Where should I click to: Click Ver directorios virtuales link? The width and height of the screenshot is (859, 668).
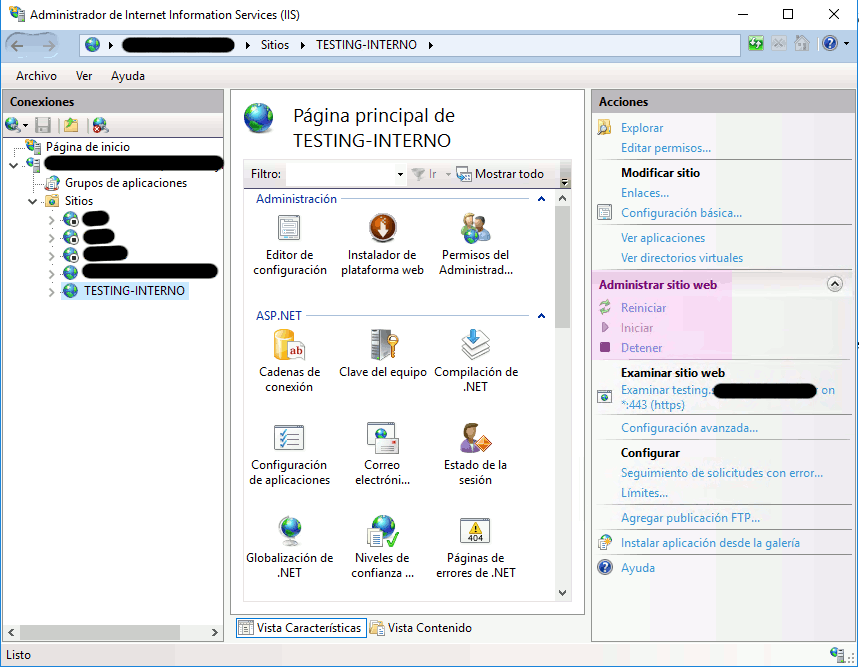click(x=682, y=258)
